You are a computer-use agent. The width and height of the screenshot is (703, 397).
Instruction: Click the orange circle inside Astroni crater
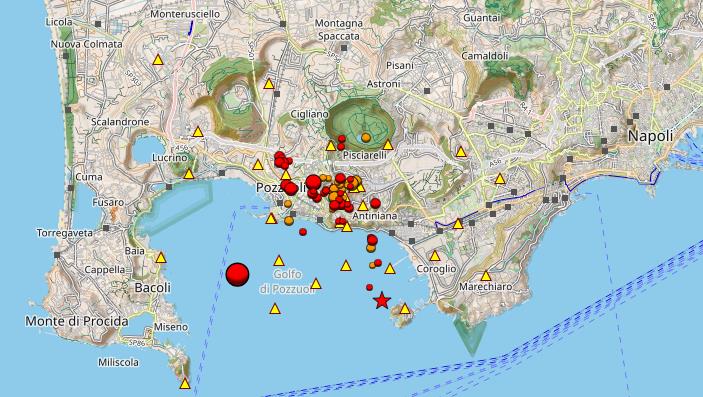[x=366, y=137]
